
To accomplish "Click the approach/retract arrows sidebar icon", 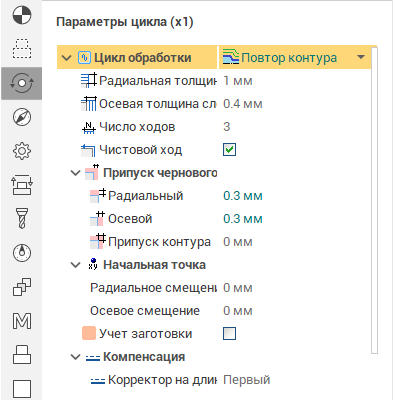I will [x=22, y=185].
